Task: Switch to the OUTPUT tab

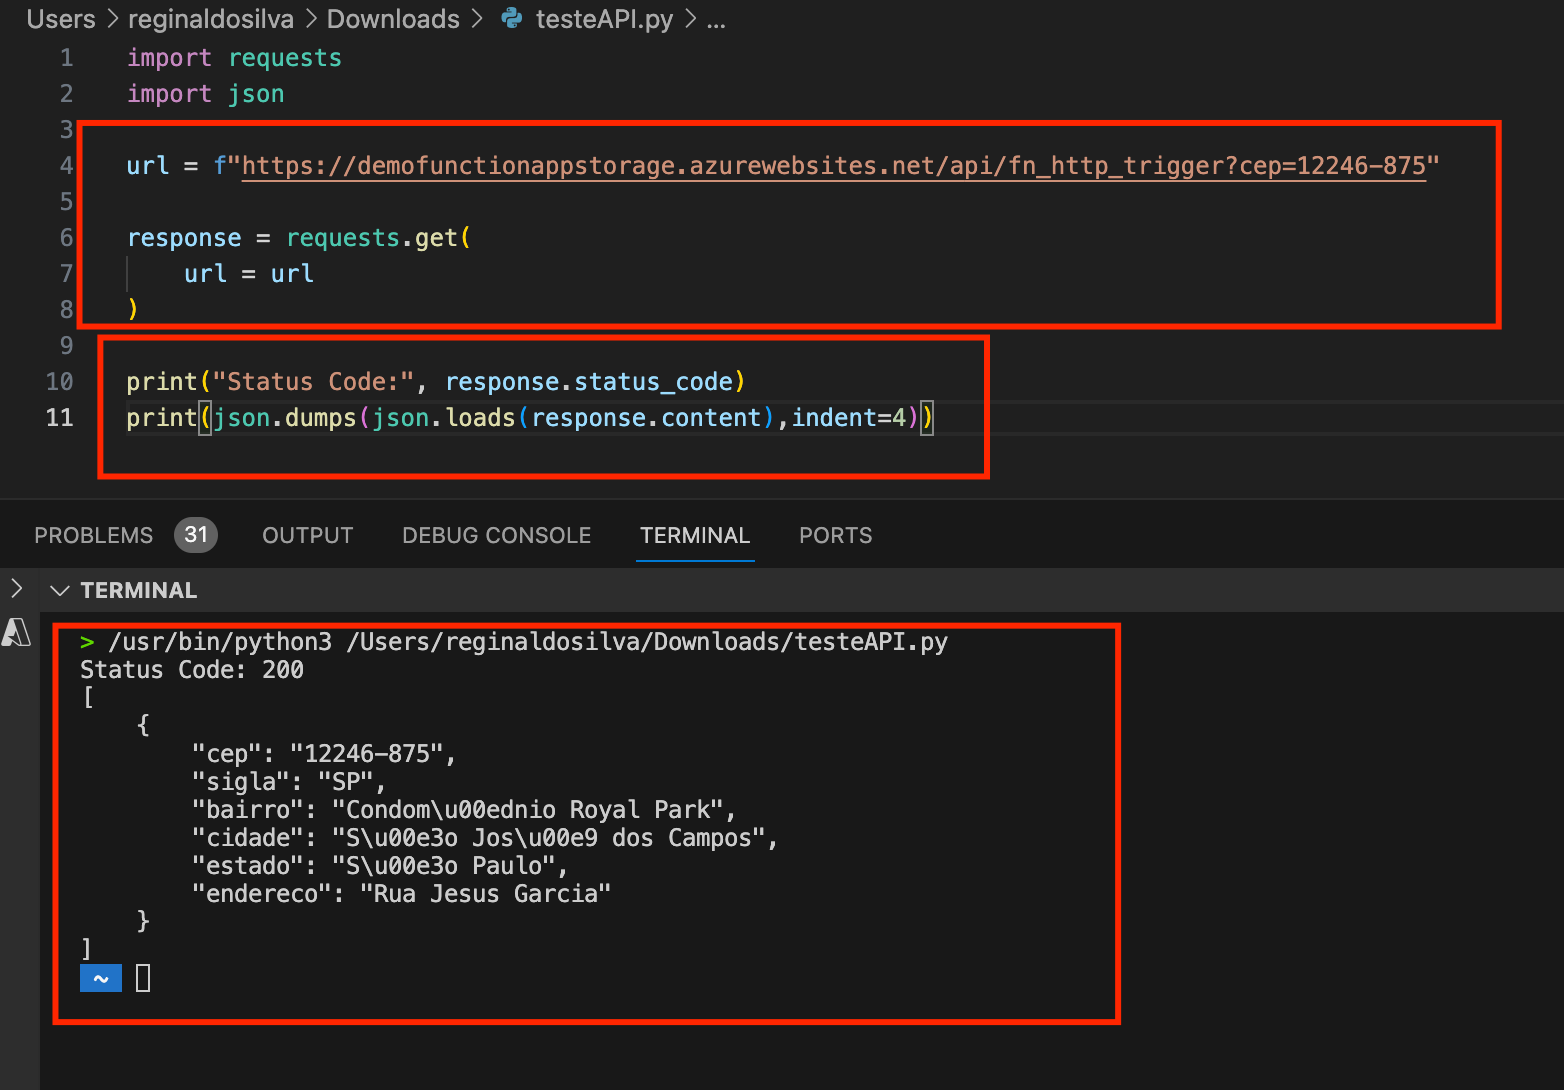Action: (308, 535)
